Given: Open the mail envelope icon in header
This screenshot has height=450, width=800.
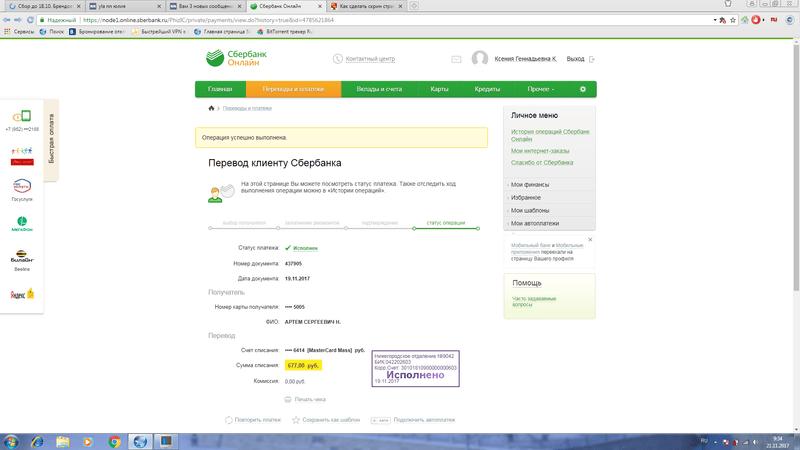Looking at the screenshot, I should click(456, 59).
